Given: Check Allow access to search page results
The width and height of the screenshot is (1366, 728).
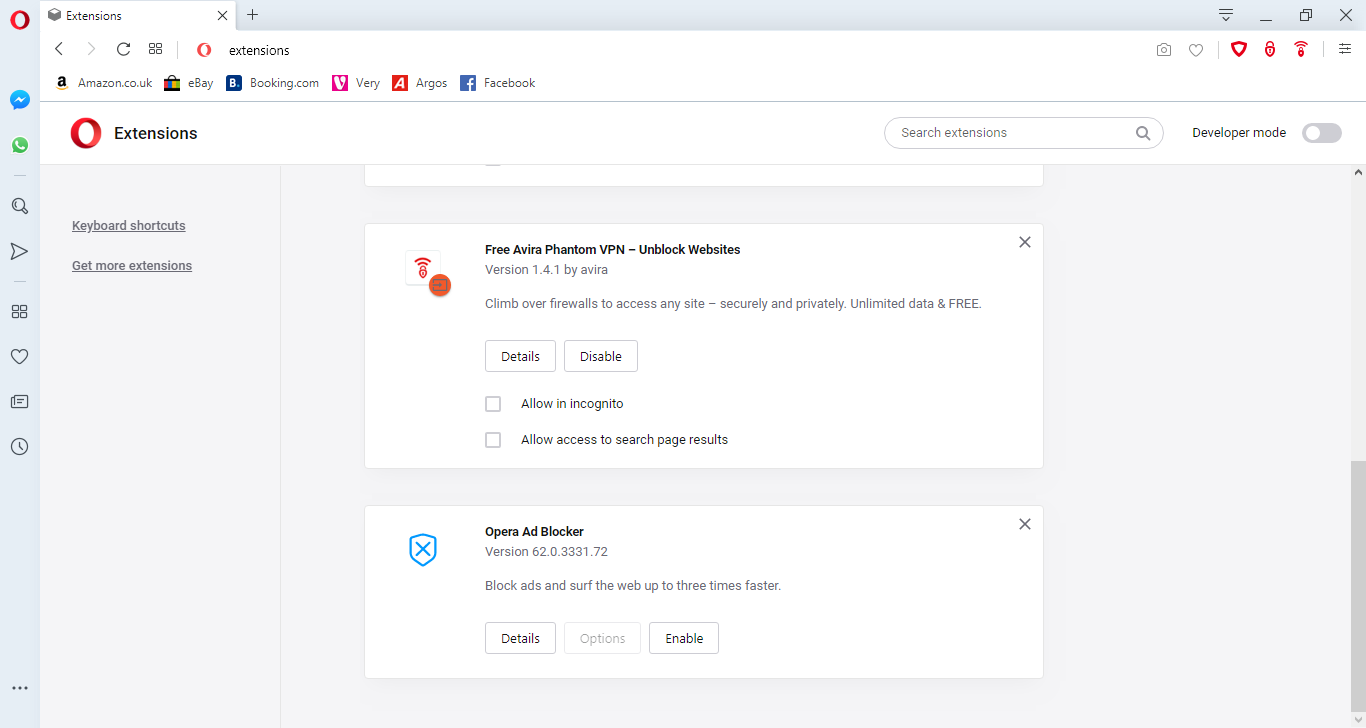Looking at the screenshot, I should click(493, 440).
